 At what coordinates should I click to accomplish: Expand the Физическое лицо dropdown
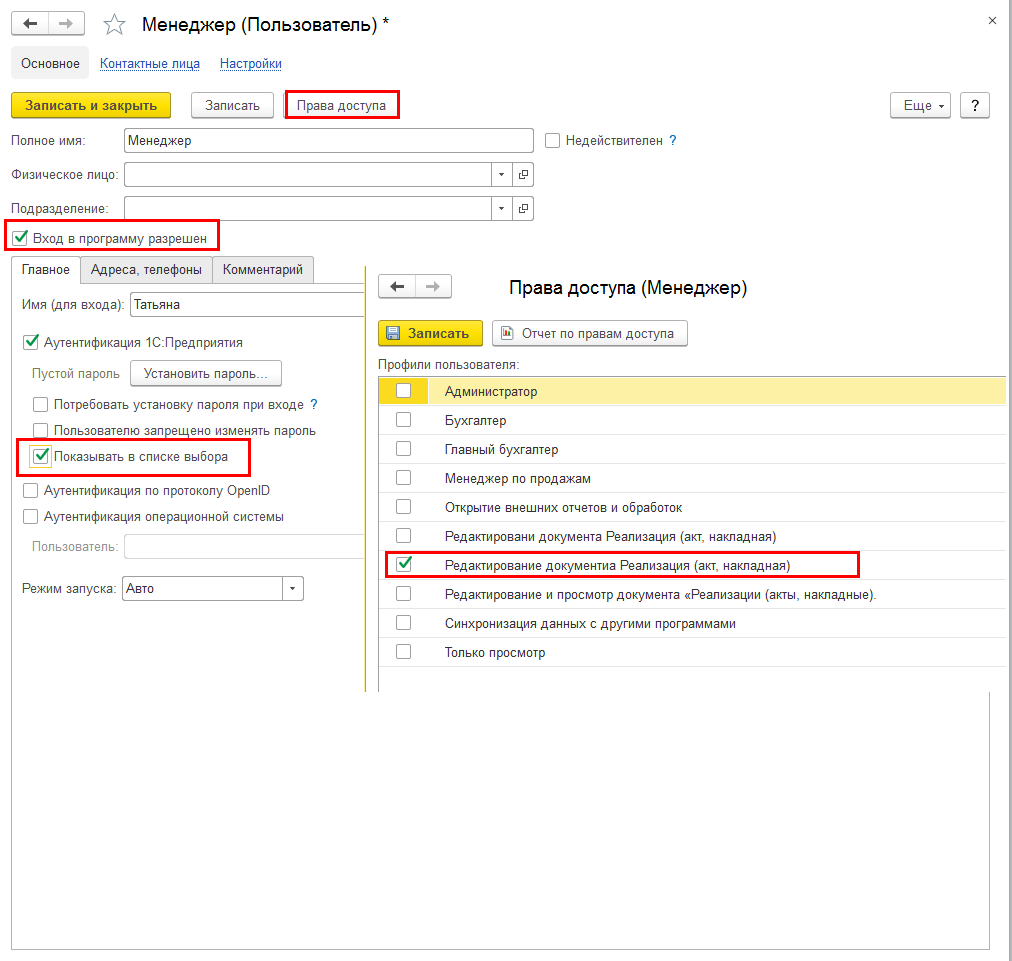point(501,174)
